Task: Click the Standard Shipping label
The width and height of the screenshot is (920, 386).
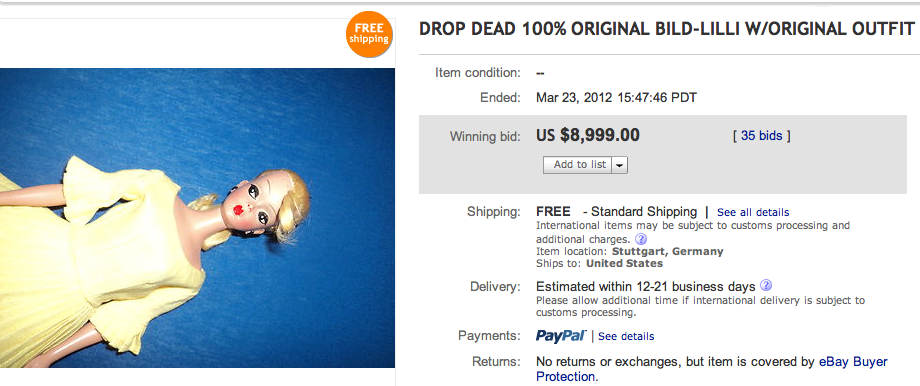Action: click(644, 212)
